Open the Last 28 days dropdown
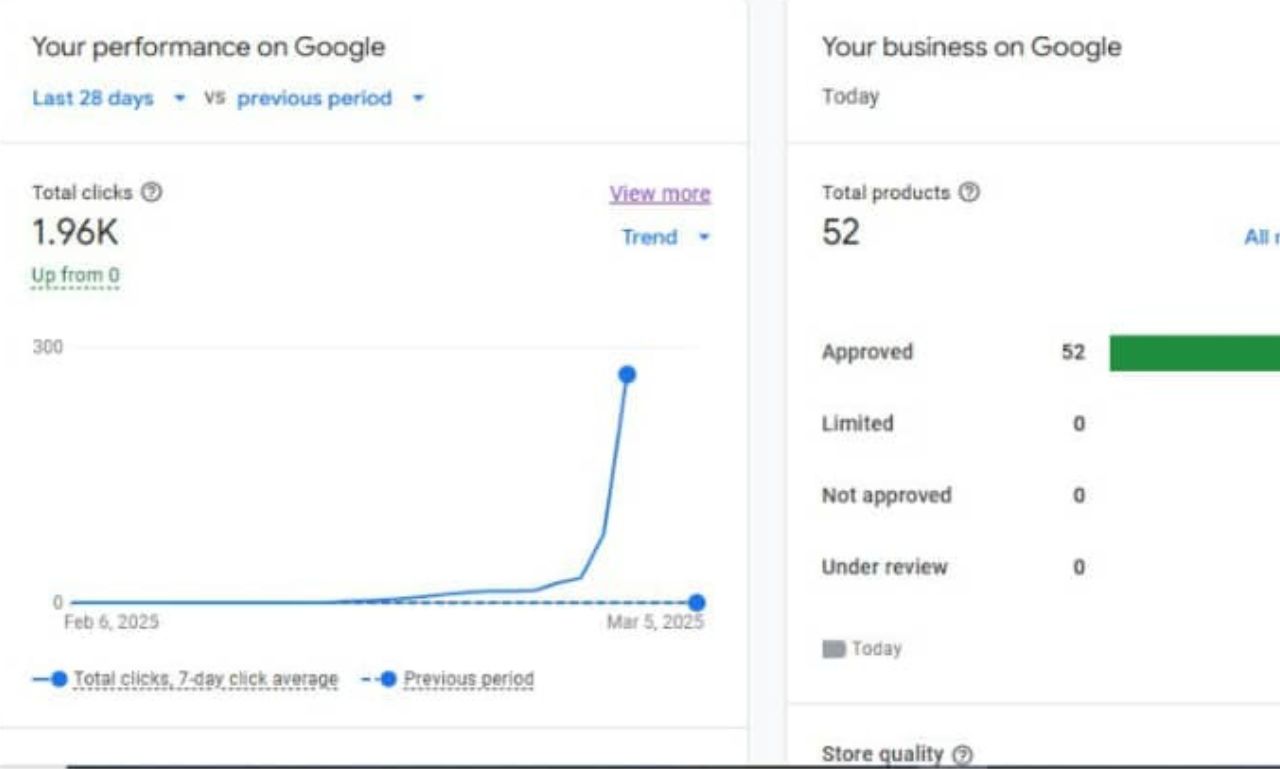1280x769 pixels. 109,98
